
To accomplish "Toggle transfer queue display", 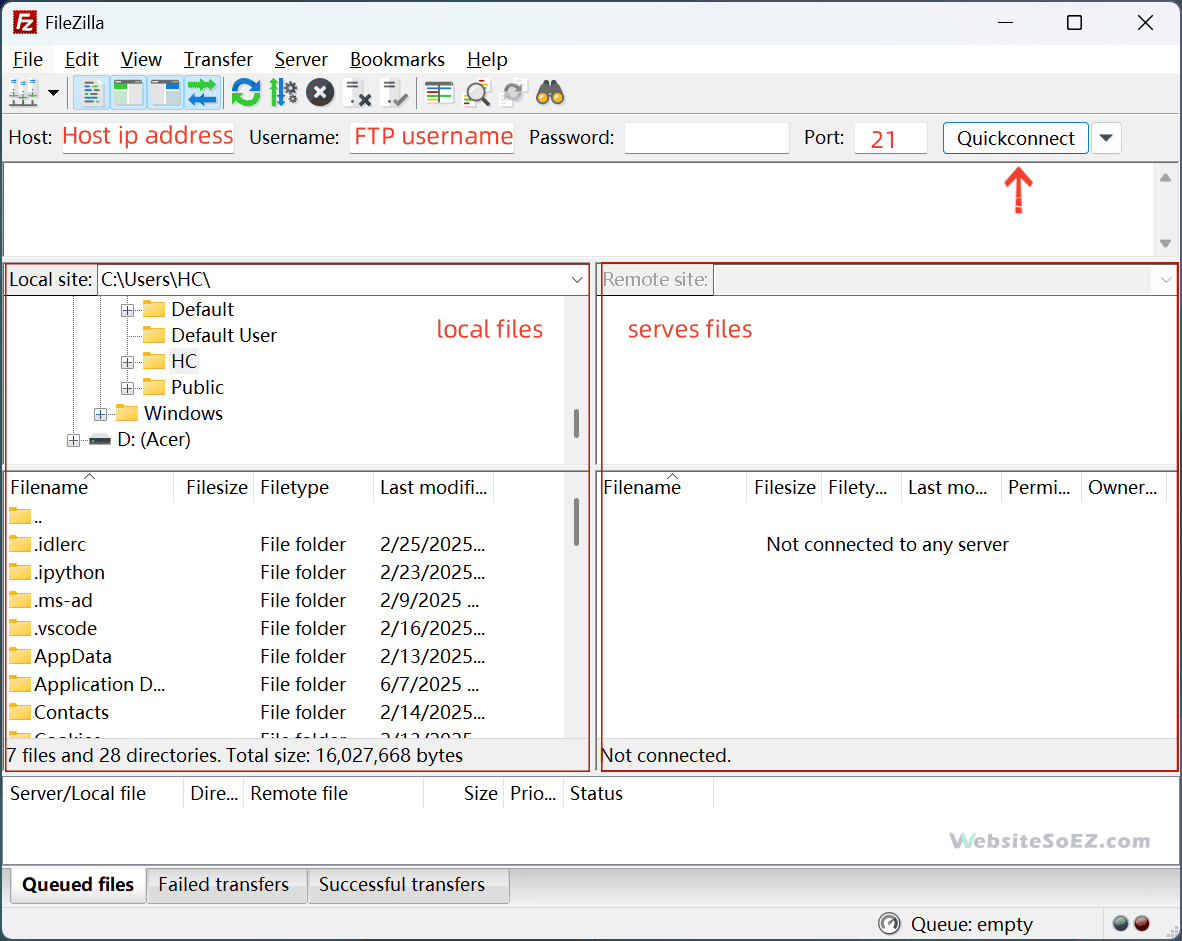I will (202, 93).
